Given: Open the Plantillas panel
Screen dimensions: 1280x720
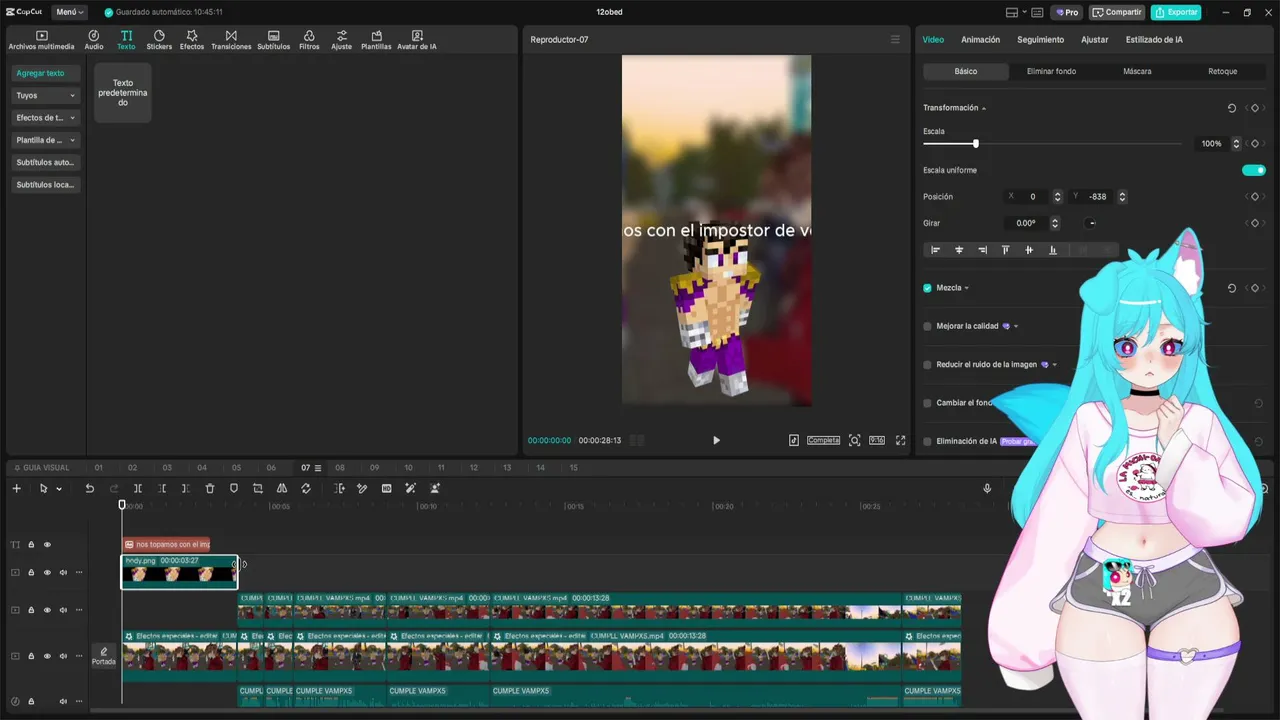Looking at the screenshot, I should coord(376,40).
